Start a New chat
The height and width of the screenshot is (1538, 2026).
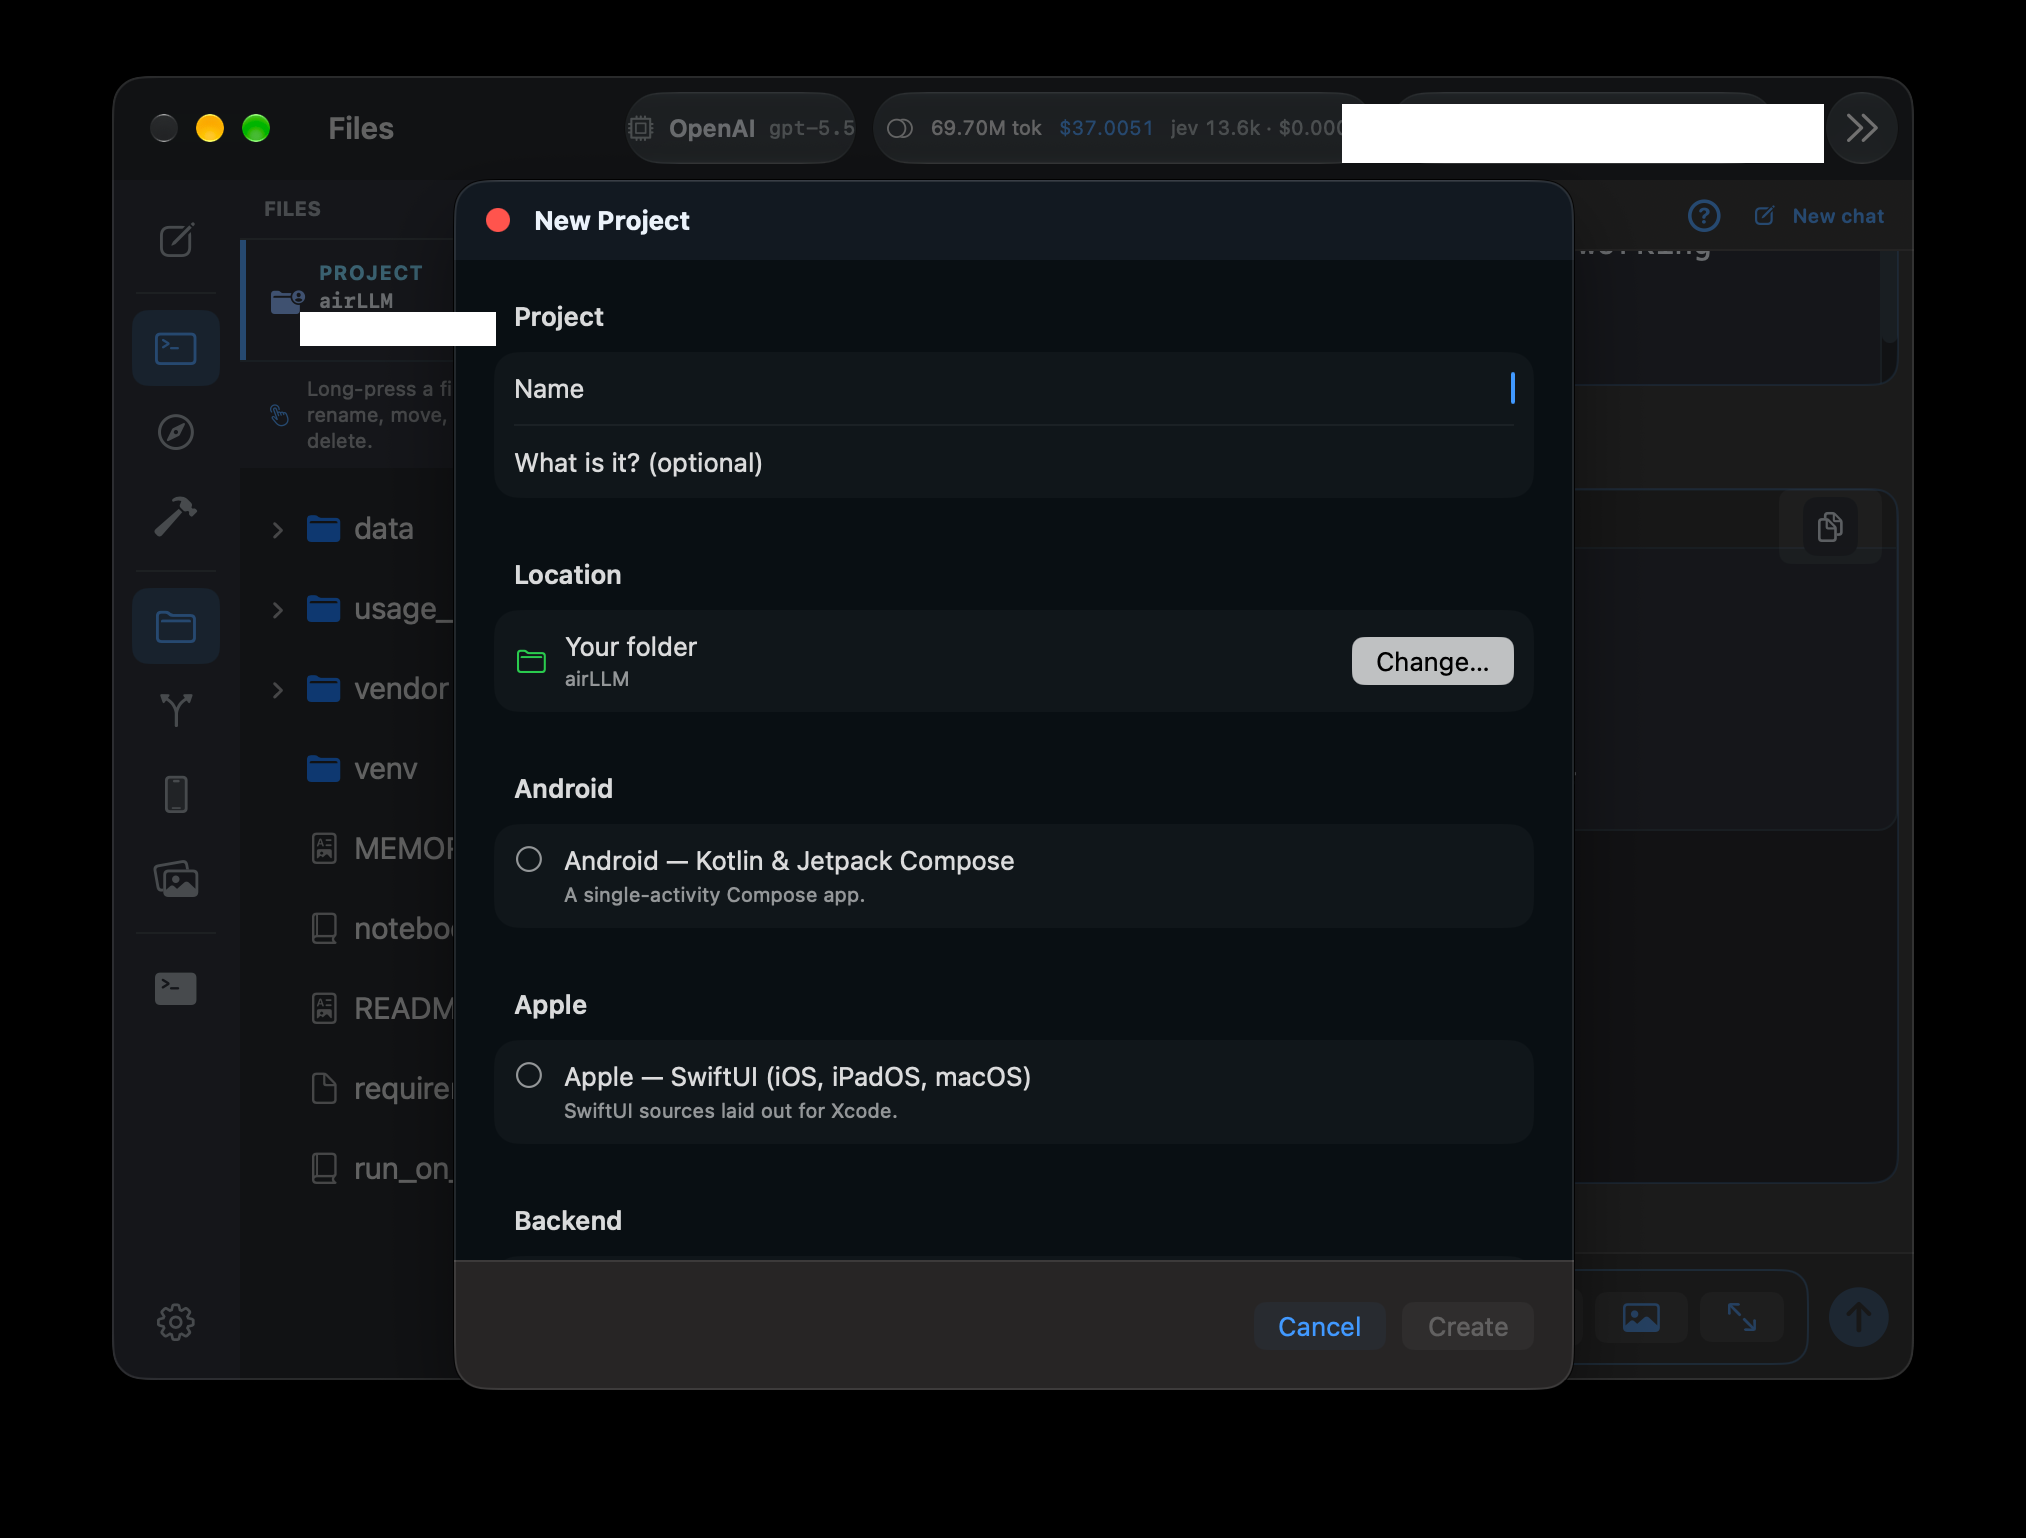(1820, 216)
